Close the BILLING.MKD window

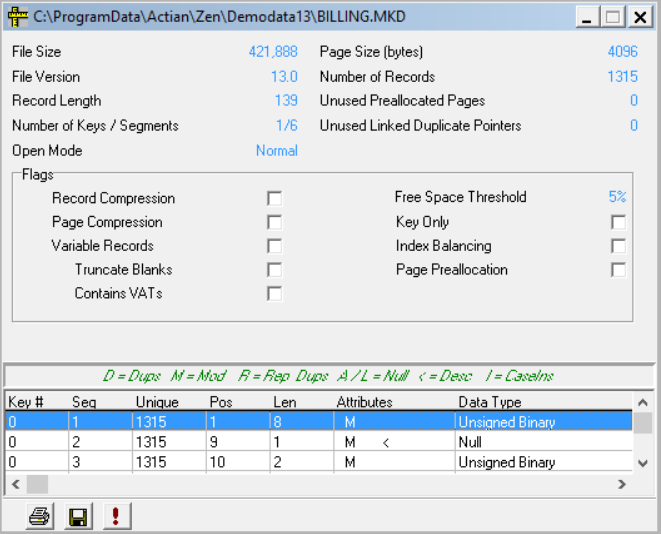tap(640, 17)
